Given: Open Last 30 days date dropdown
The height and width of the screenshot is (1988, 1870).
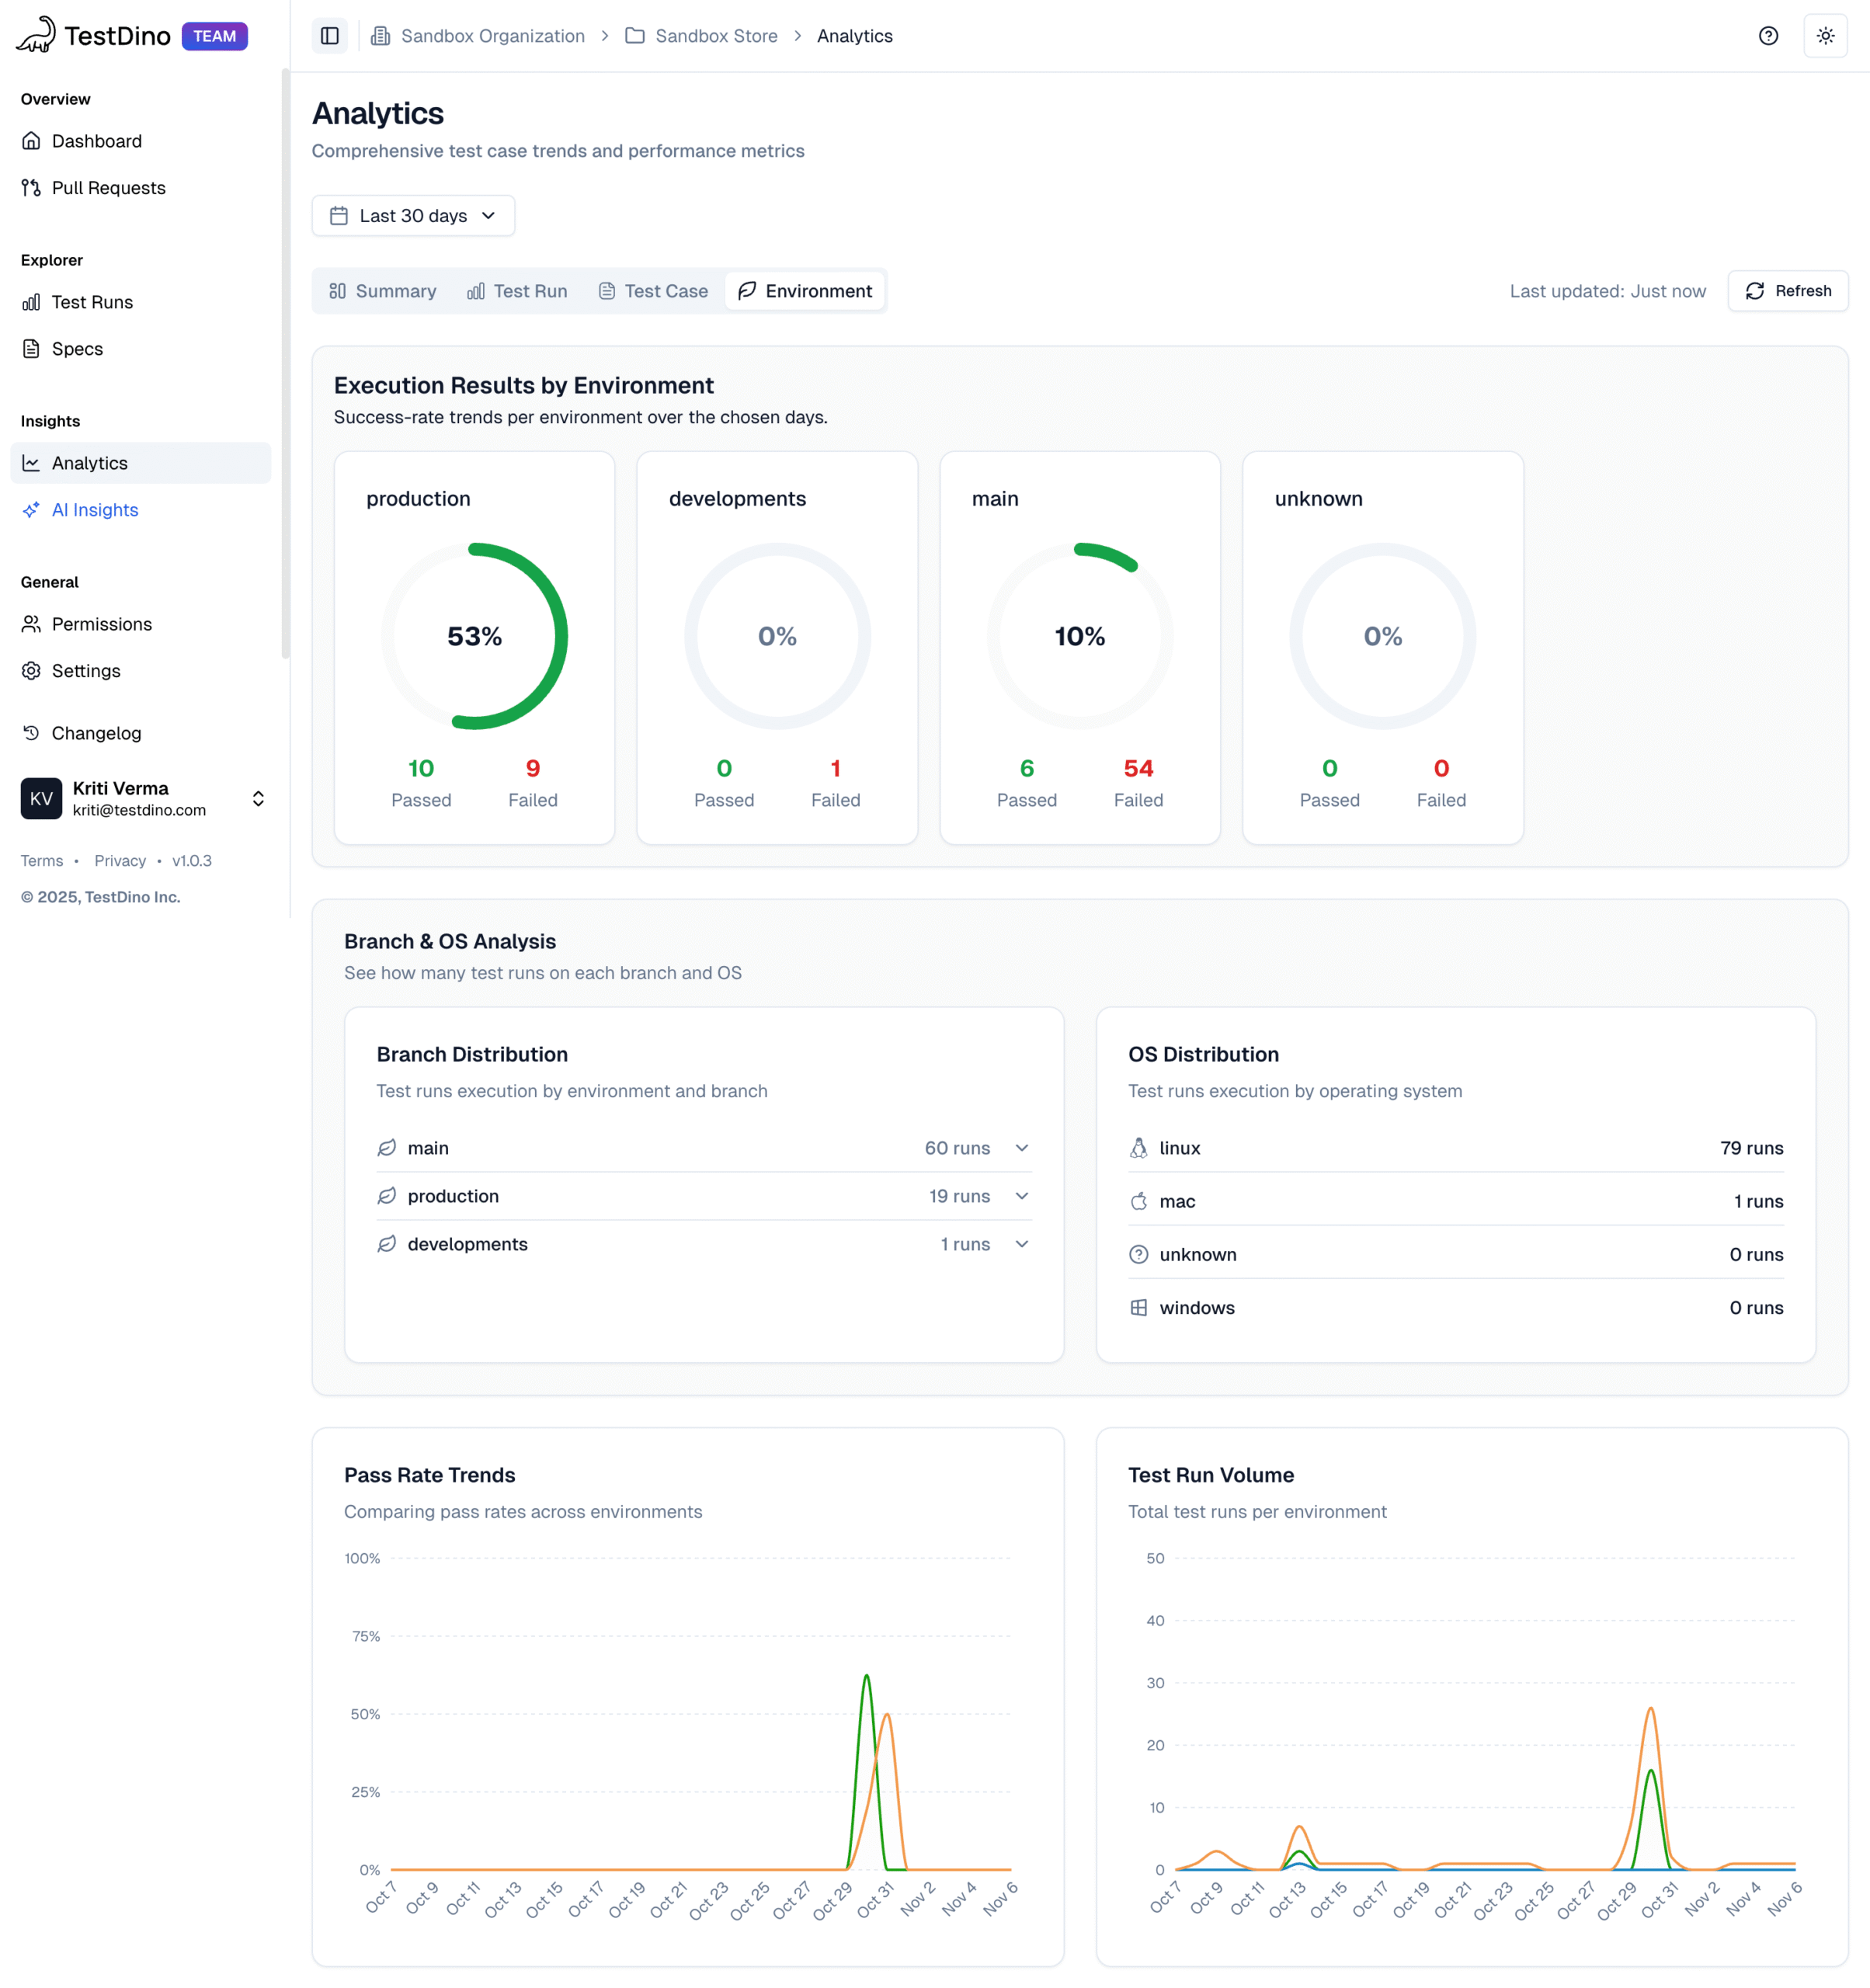Looking at the screenshot, I should pyautogui.click(x=413, y=216).
